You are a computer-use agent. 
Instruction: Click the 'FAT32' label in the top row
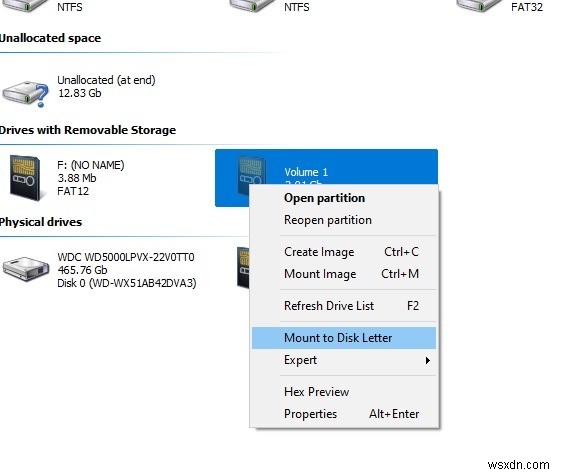coord(527,7)
